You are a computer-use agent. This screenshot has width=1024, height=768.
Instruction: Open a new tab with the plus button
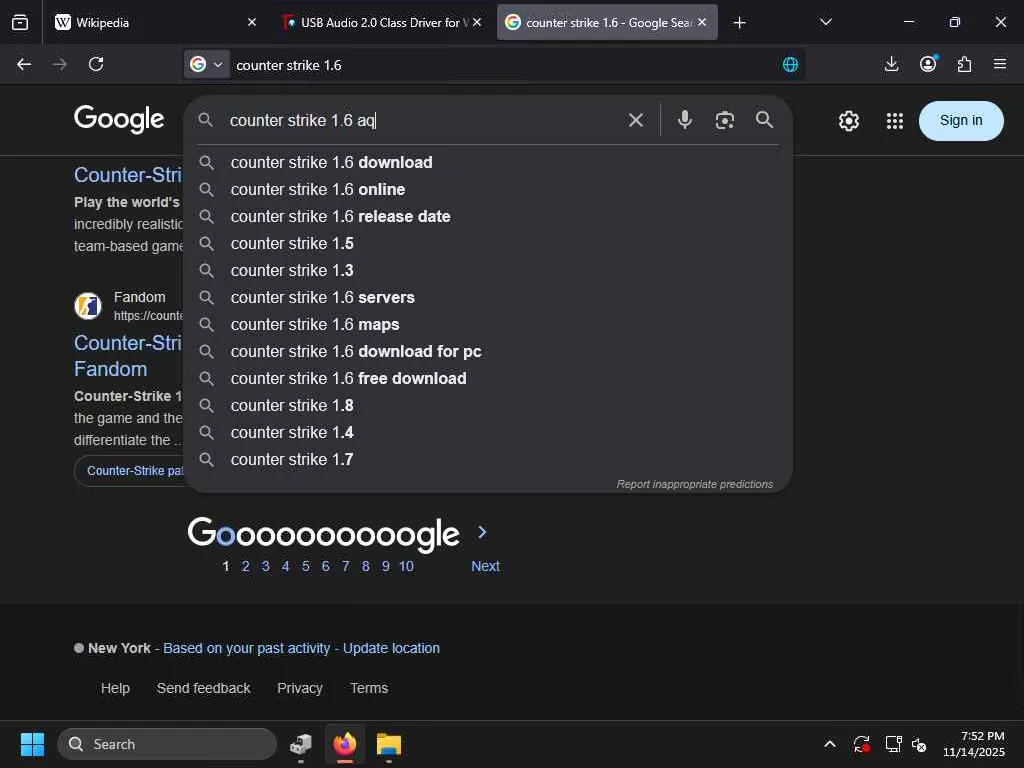pos(739,23)
